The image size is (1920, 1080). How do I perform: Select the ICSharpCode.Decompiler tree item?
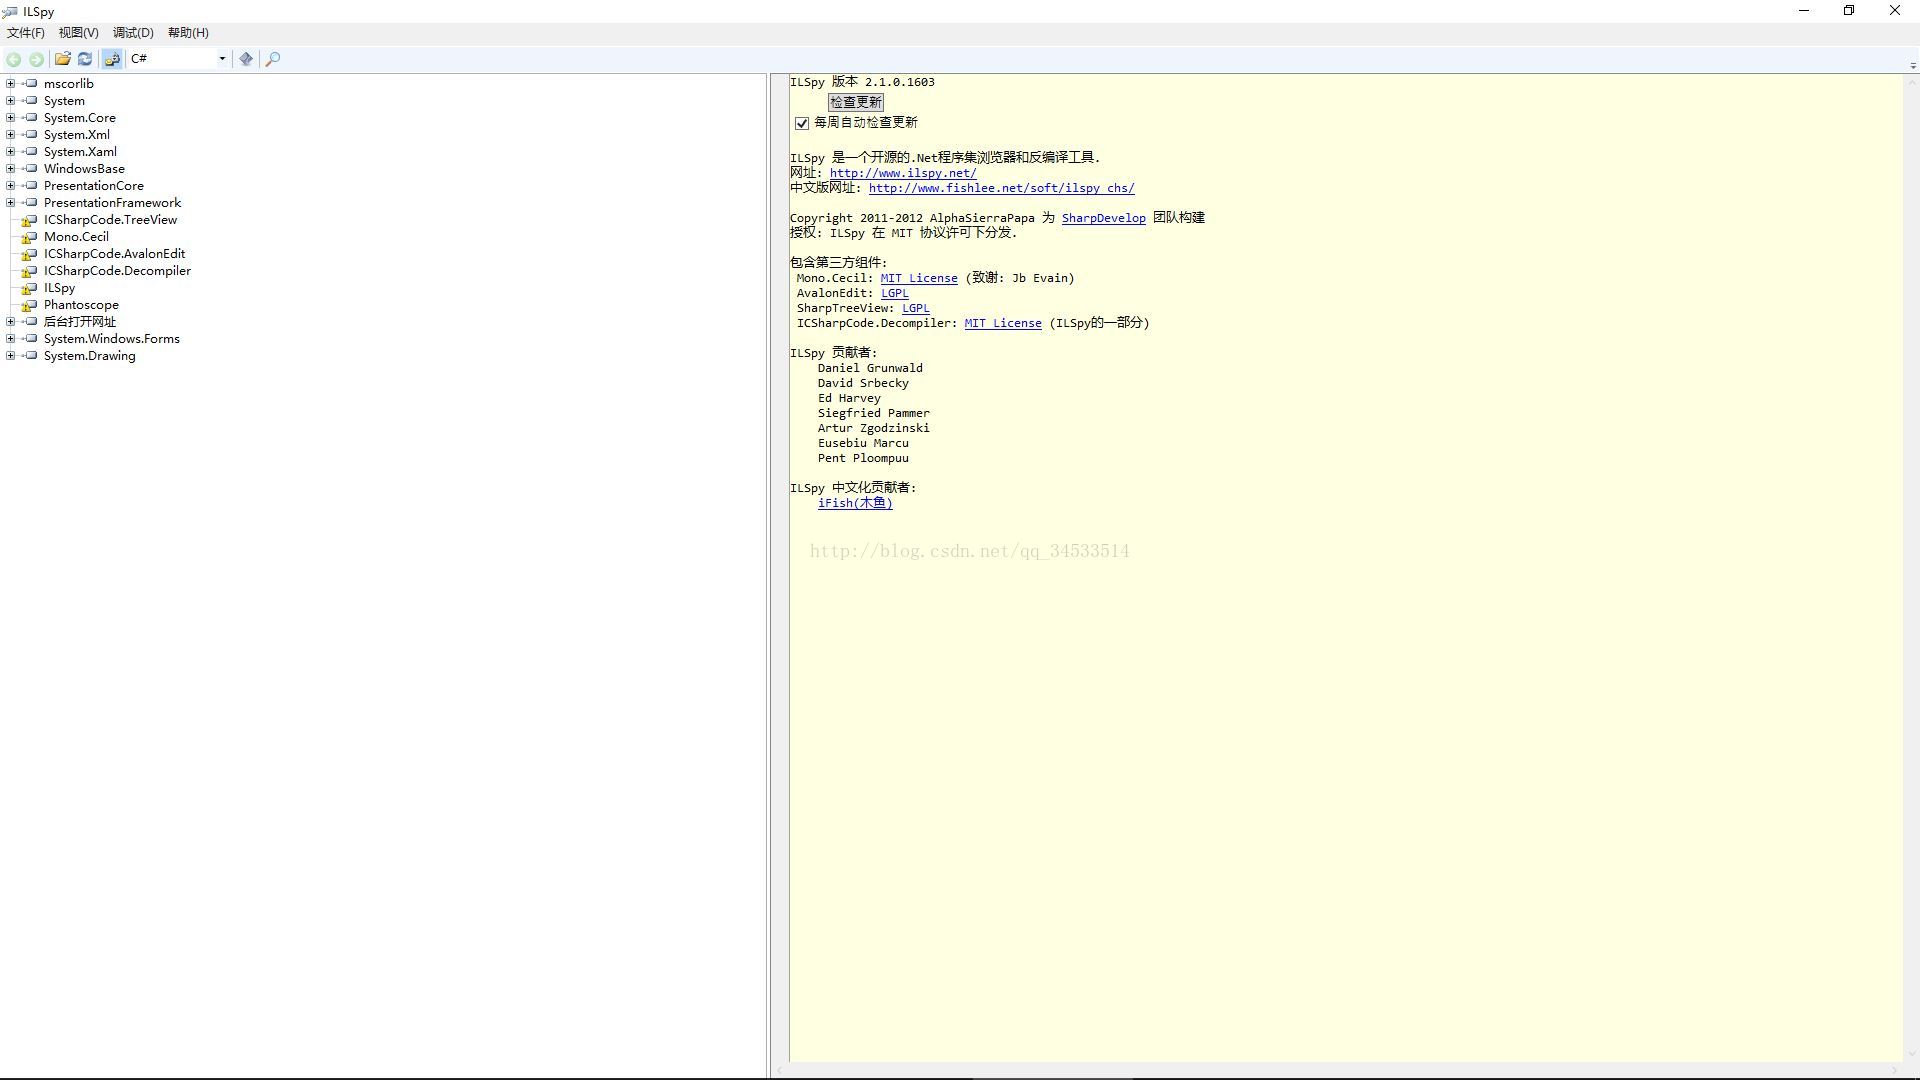[x=117, y=271]
